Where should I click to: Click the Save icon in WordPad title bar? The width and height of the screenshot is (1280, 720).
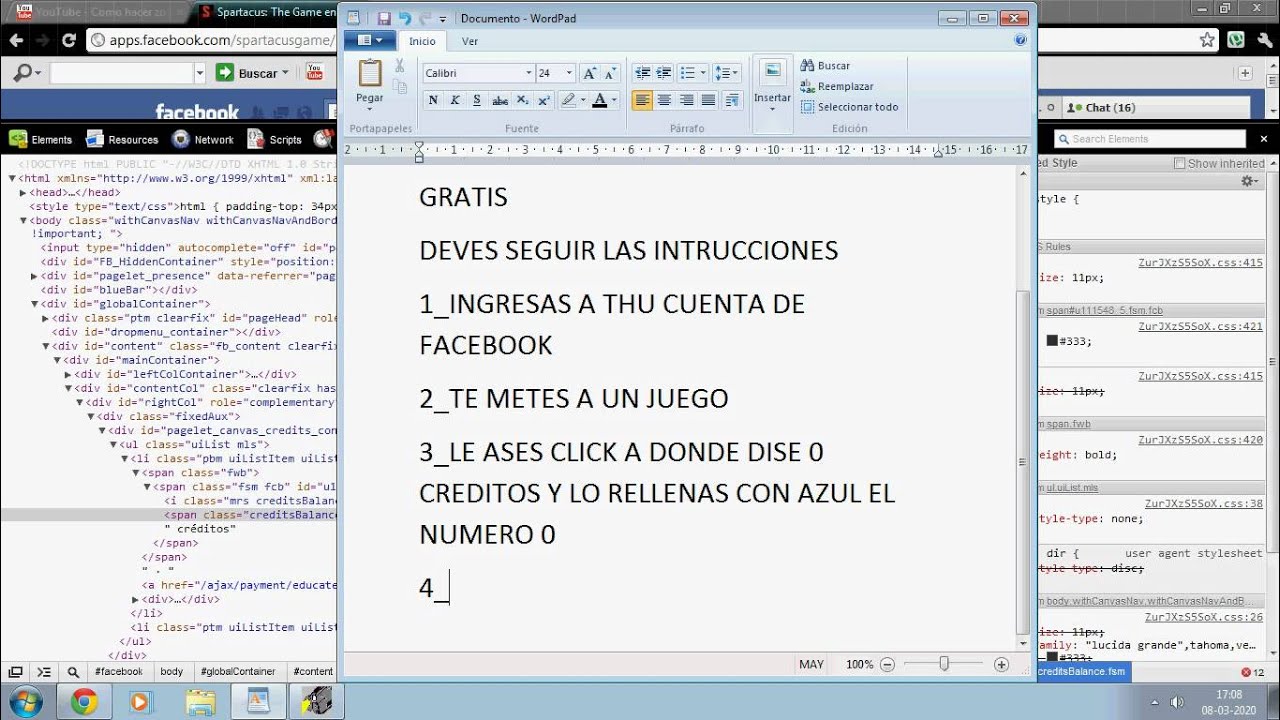pyautogui.click(x=384, y=18)
